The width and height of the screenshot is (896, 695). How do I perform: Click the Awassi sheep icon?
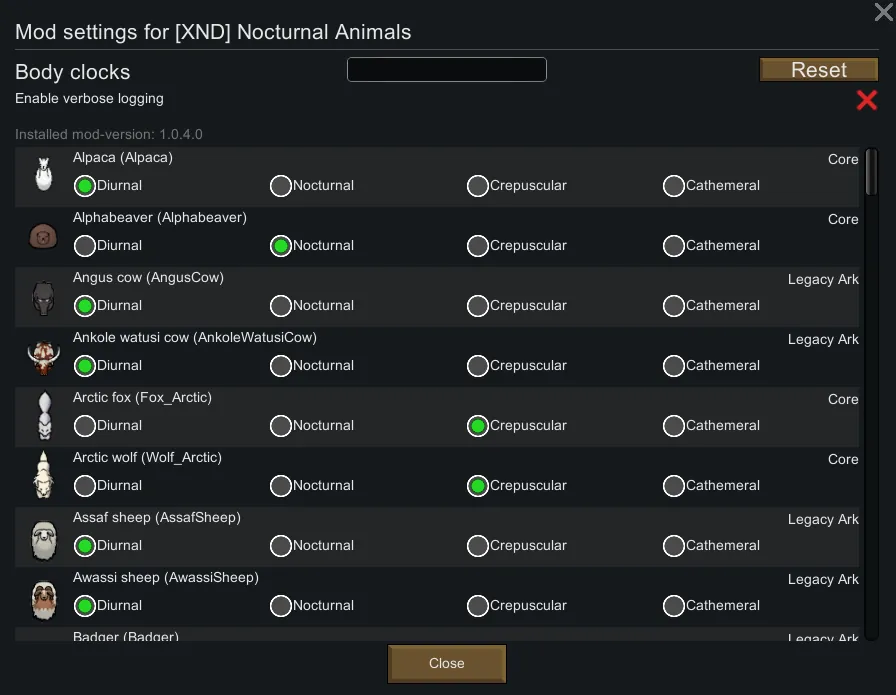[43, 598]
